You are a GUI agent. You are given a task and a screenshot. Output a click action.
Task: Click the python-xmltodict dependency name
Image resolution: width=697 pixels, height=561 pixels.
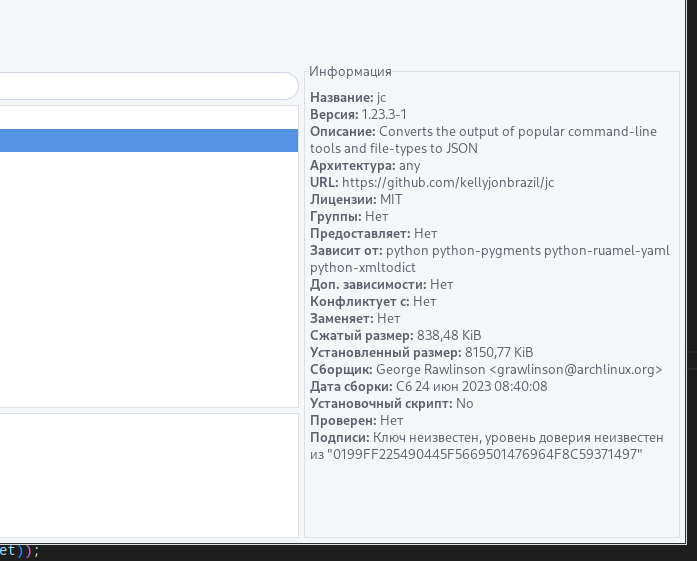(362, 267)
